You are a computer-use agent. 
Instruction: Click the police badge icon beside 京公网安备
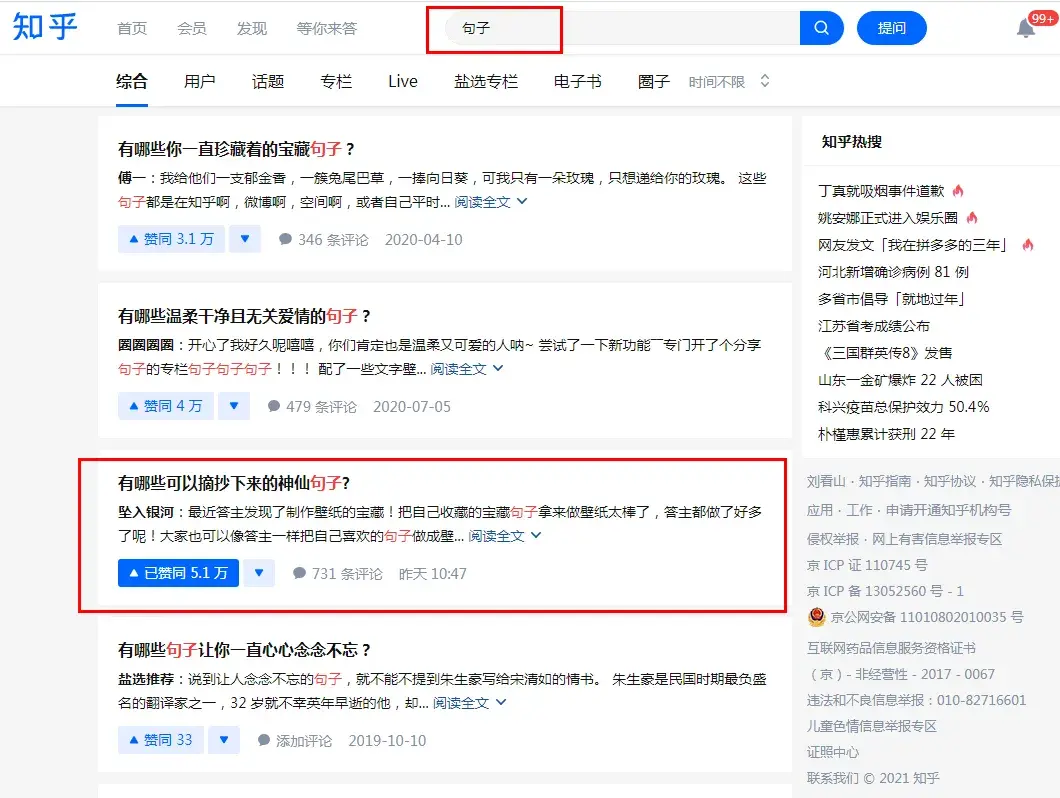817,617
